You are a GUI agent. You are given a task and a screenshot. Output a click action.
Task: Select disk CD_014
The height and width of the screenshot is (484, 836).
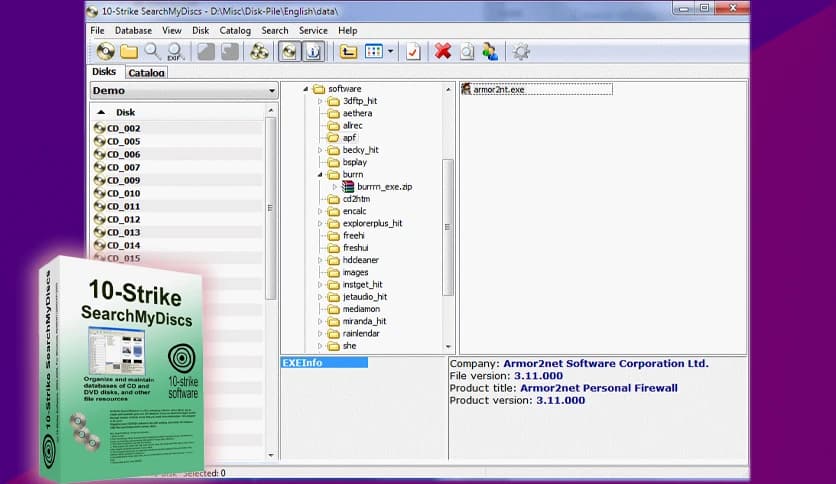[123, 245]
